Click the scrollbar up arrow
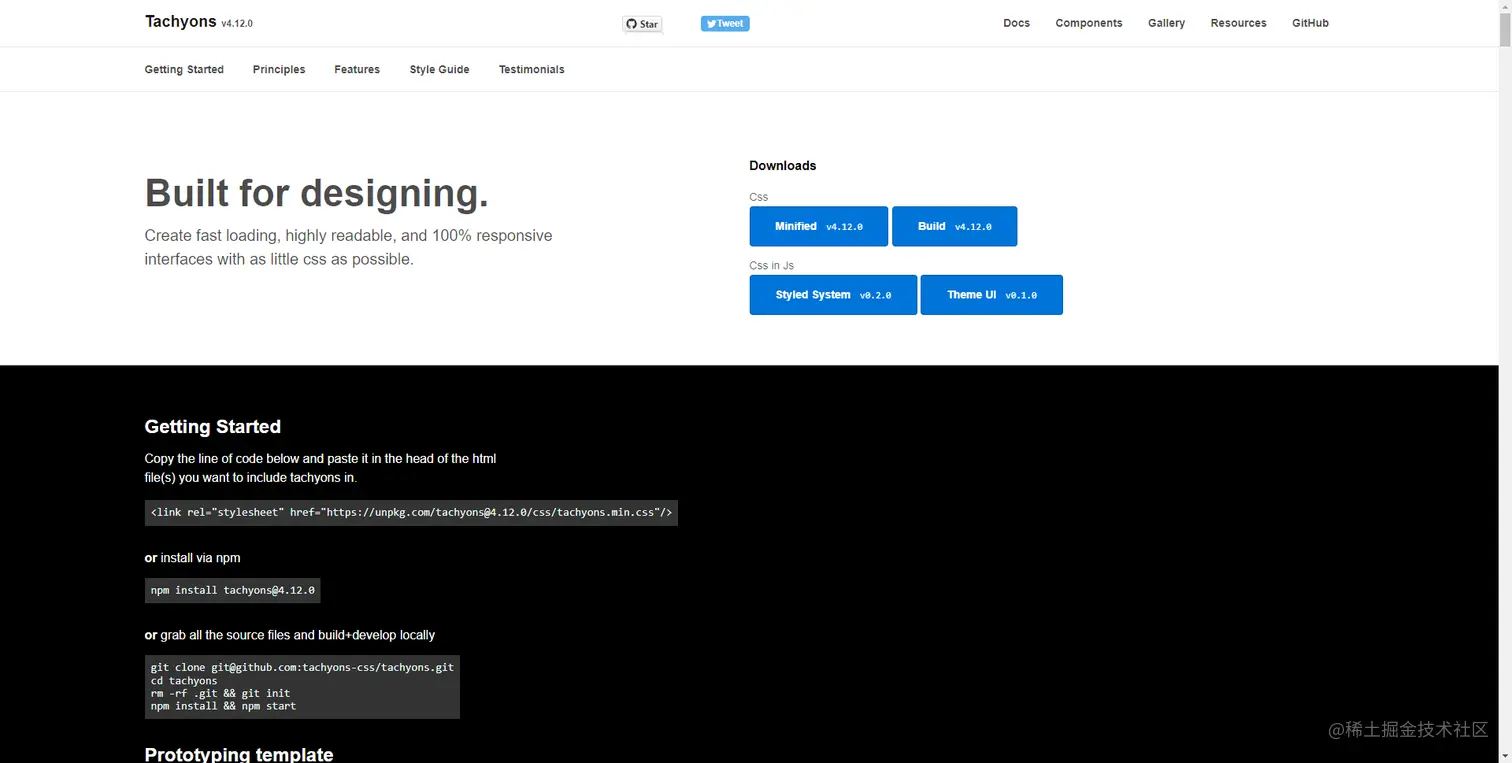 1505,8
